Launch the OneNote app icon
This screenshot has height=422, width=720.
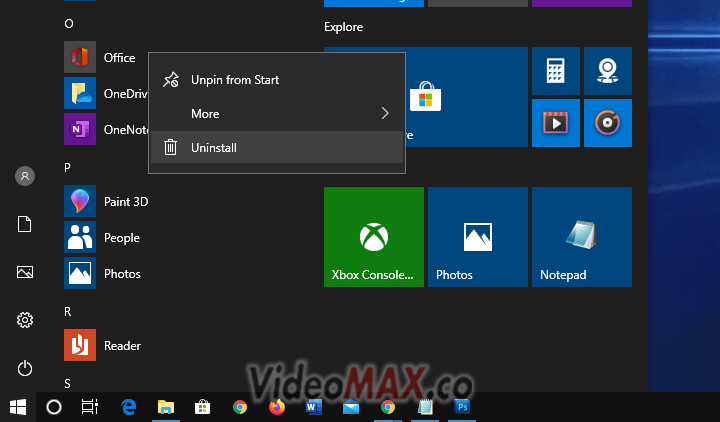pos(80,129)
